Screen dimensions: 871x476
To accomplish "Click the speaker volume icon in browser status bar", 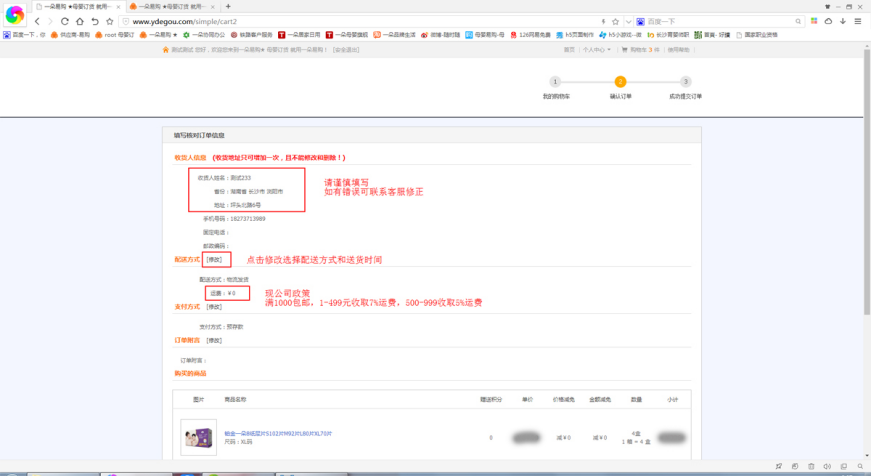I will (x=827, y=467).
